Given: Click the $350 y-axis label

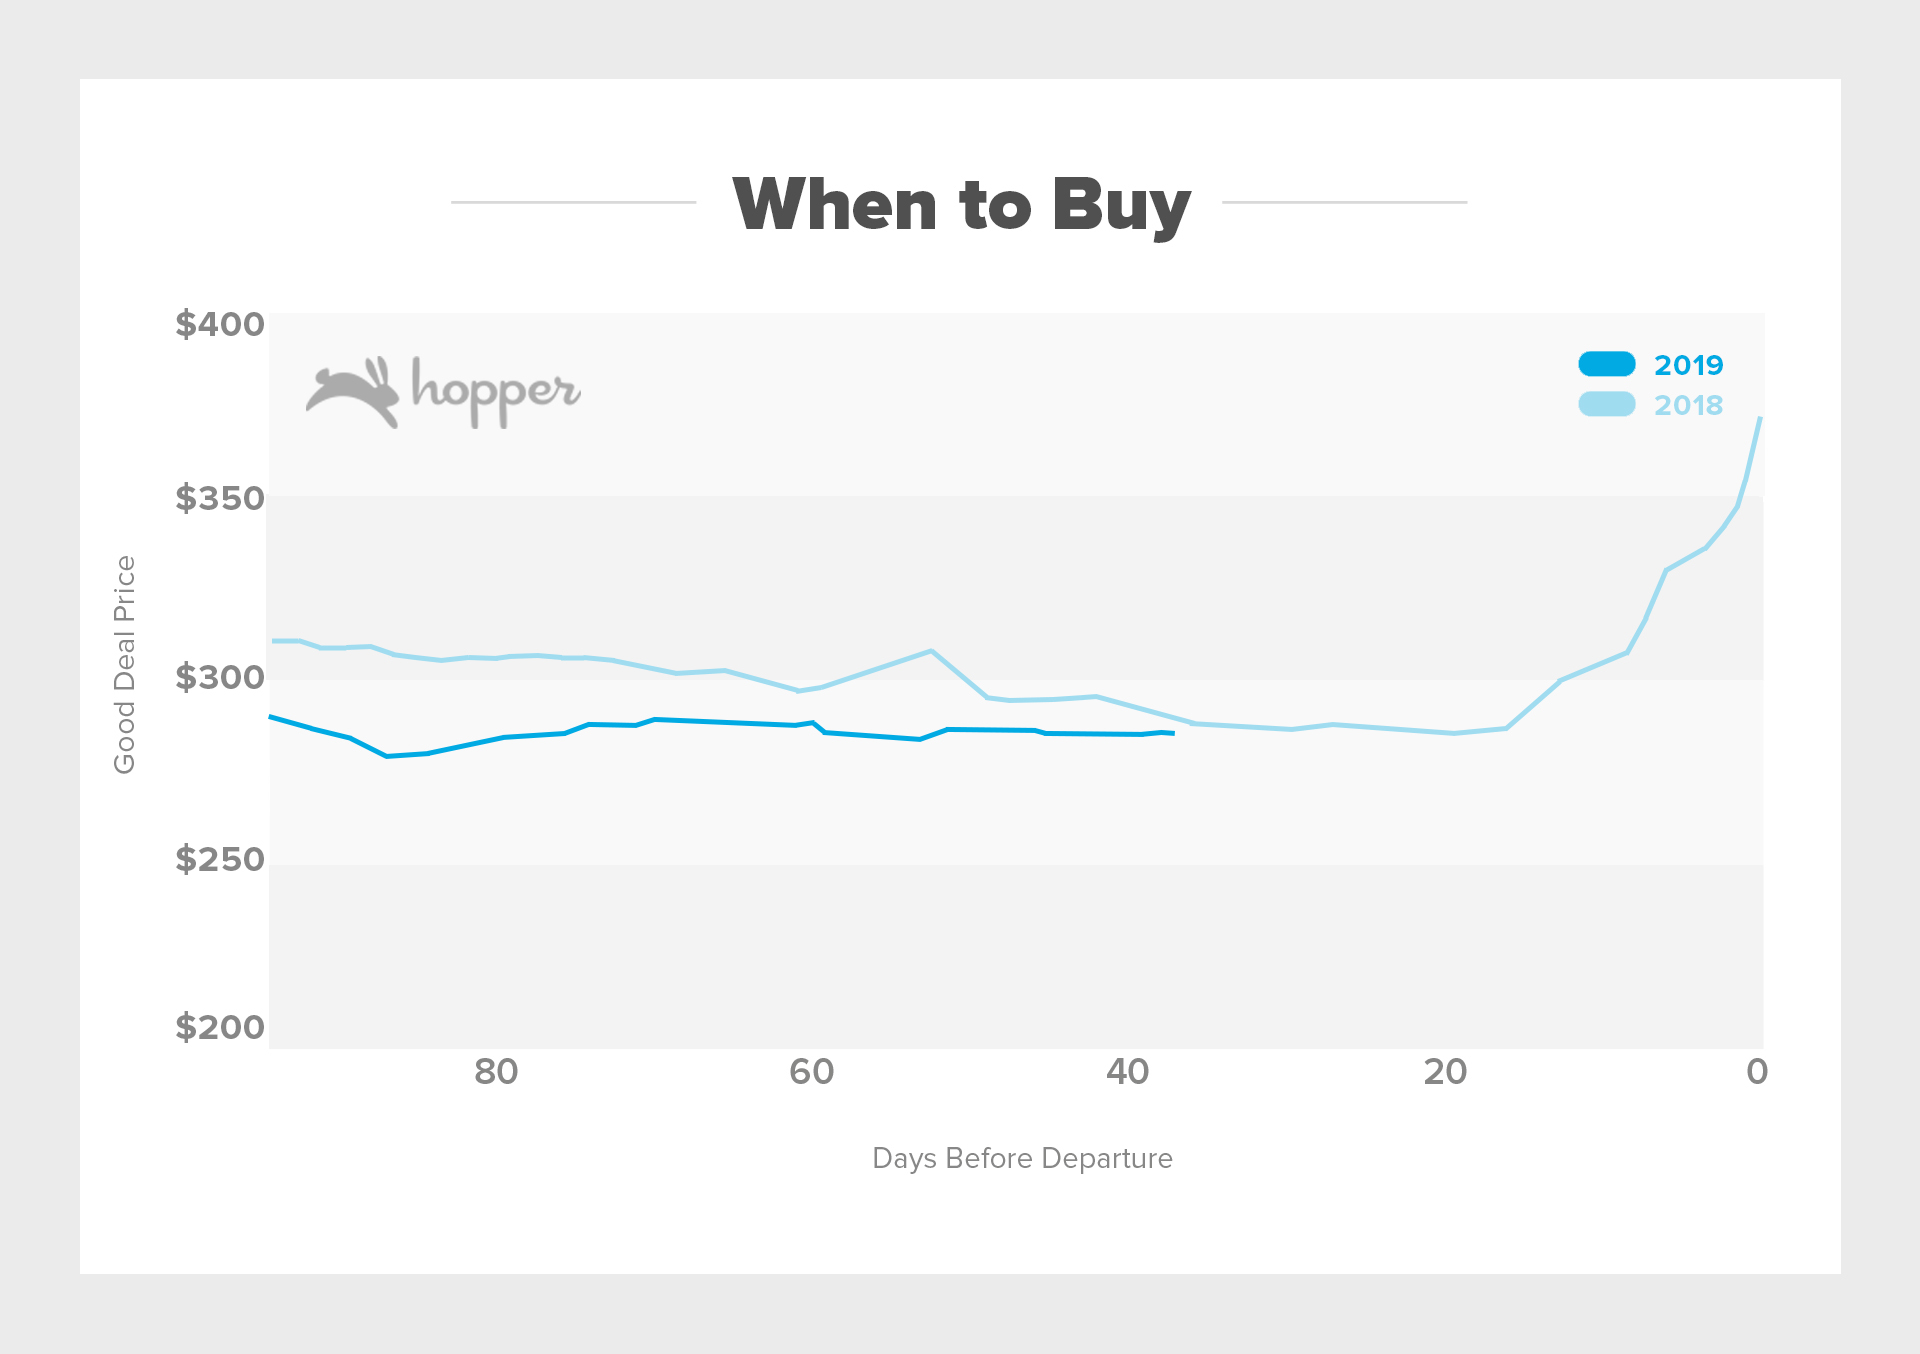Looking at the screenshot, I should coord(220,498).
